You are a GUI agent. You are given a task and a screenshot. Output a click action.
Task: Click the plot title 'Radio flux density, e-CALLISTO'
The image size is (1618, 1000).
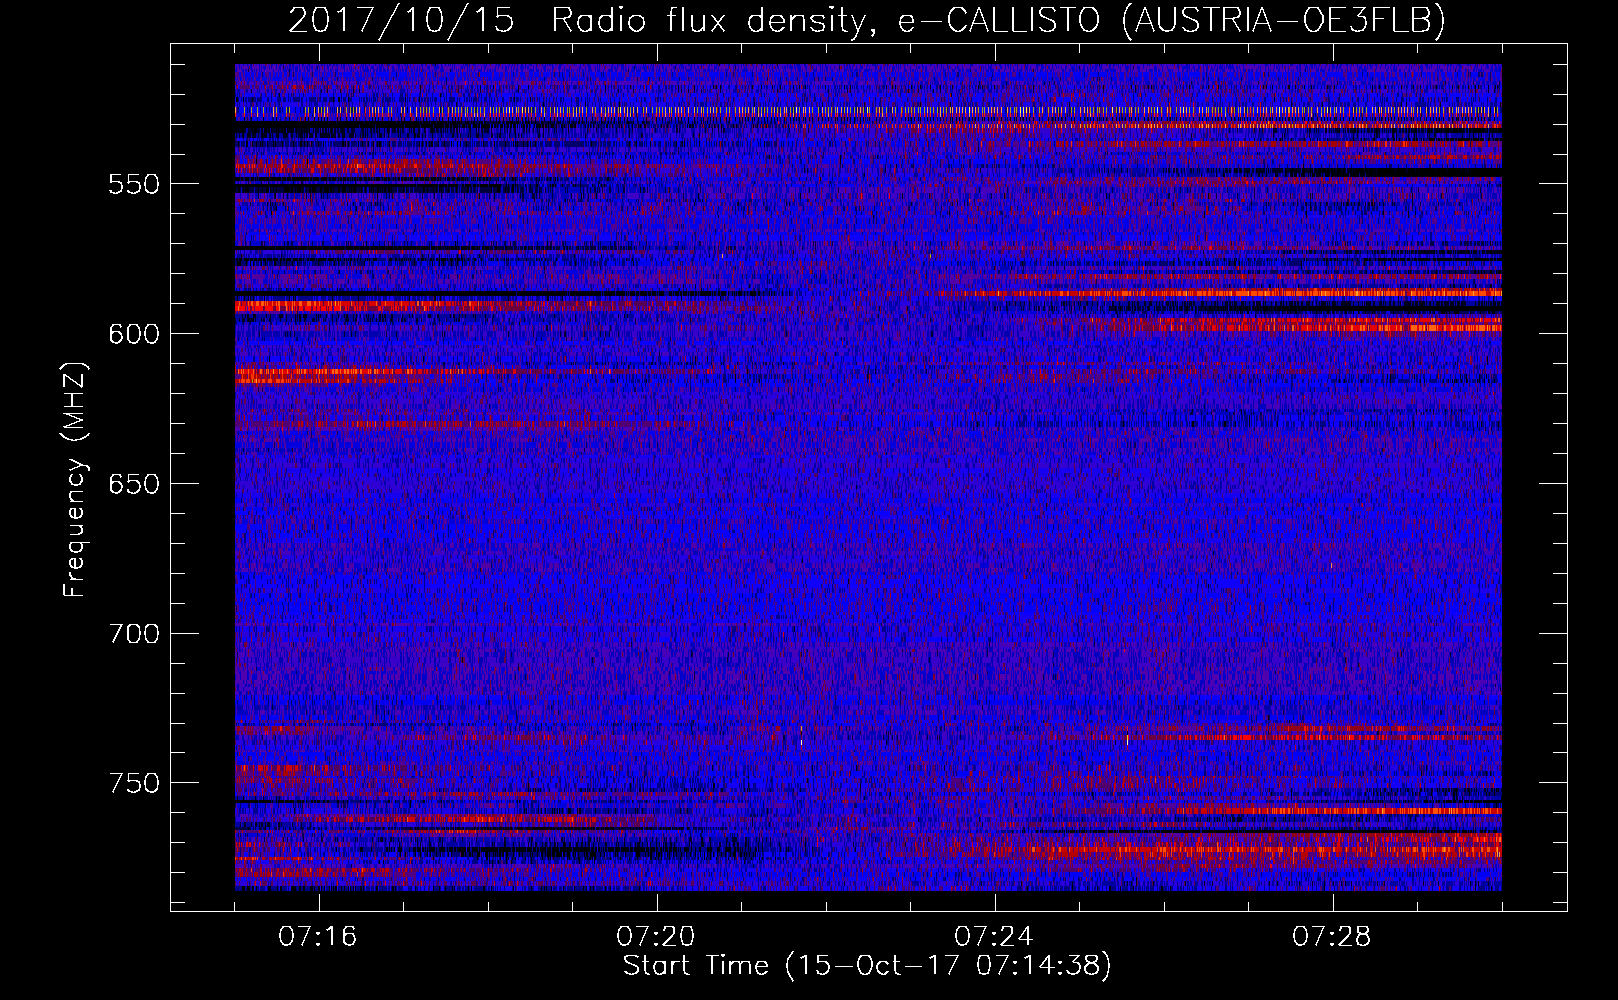click(x=826, y=20)
